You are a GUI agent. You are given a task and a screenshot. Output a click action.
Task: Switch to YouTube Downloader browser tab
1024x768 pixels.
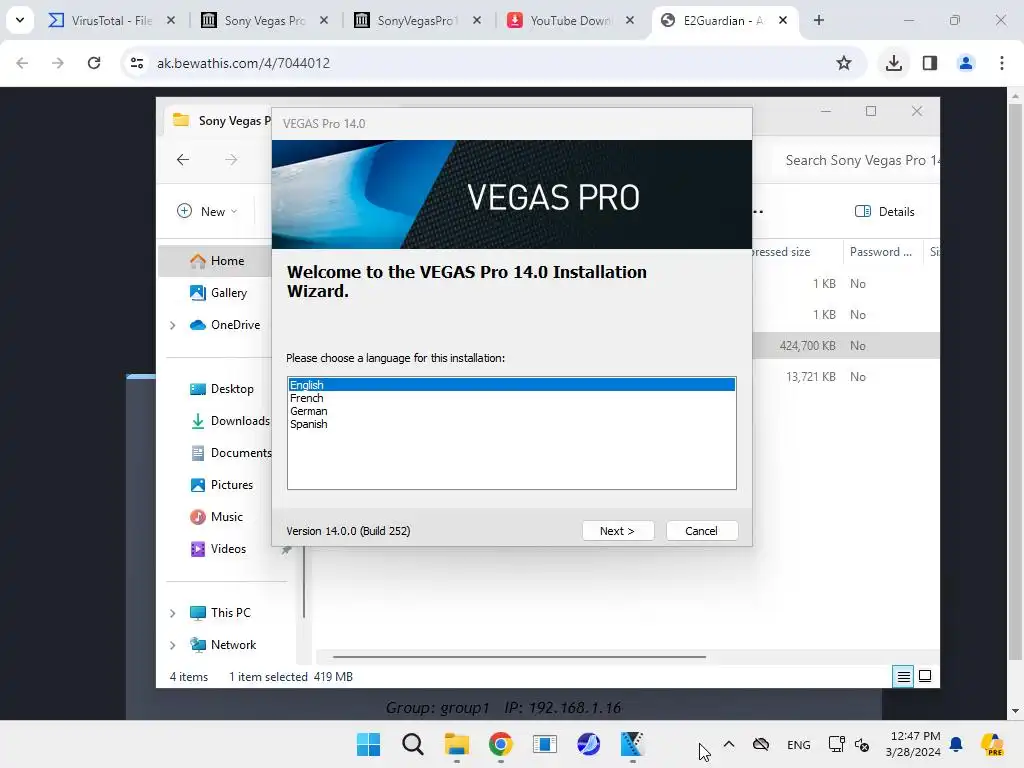point(570,20)
